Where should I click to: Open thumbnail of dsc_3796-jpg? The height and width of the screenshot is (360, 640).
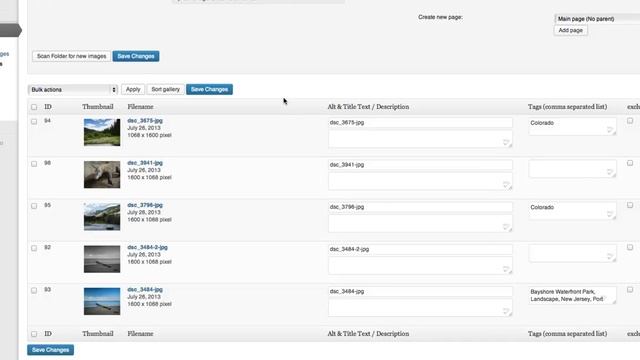pyautogui.click(x=102, y=217)
